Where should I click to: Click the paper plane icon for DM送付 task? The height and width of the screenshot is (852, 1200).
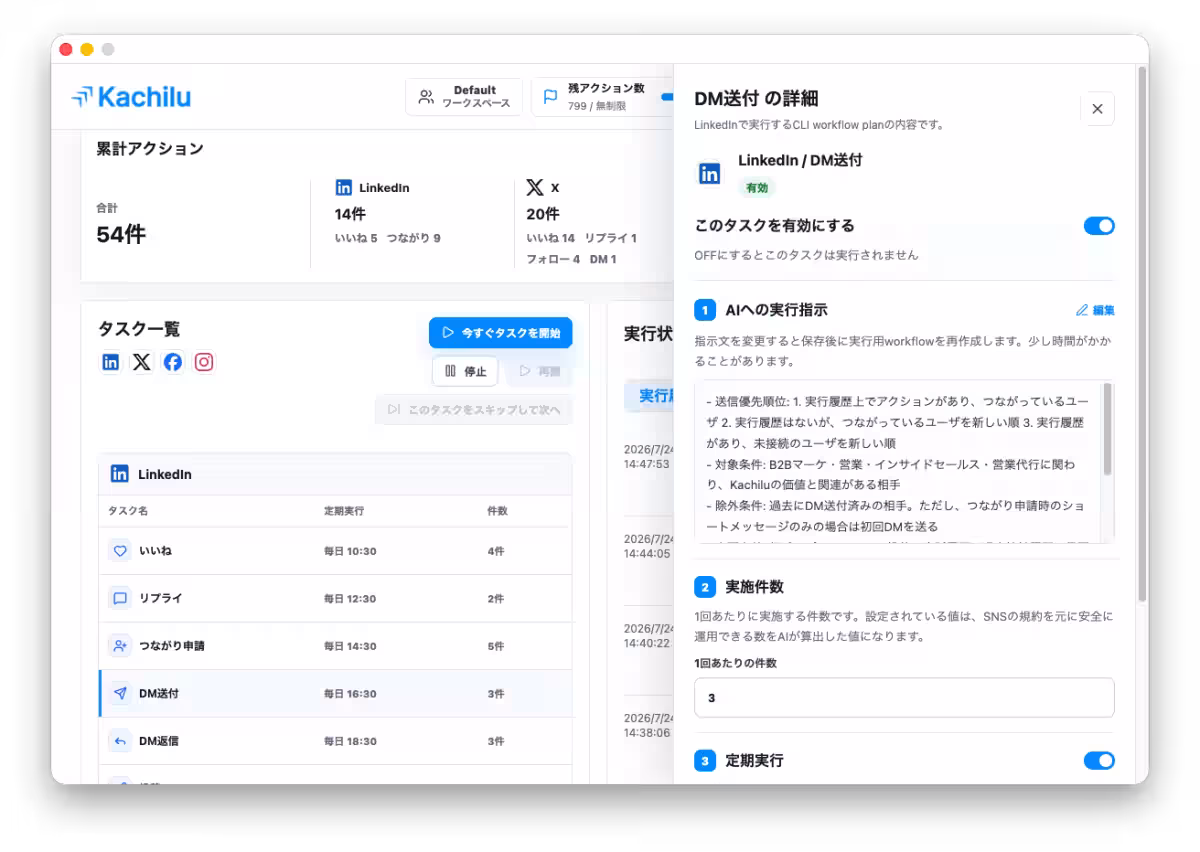[120, 693]
